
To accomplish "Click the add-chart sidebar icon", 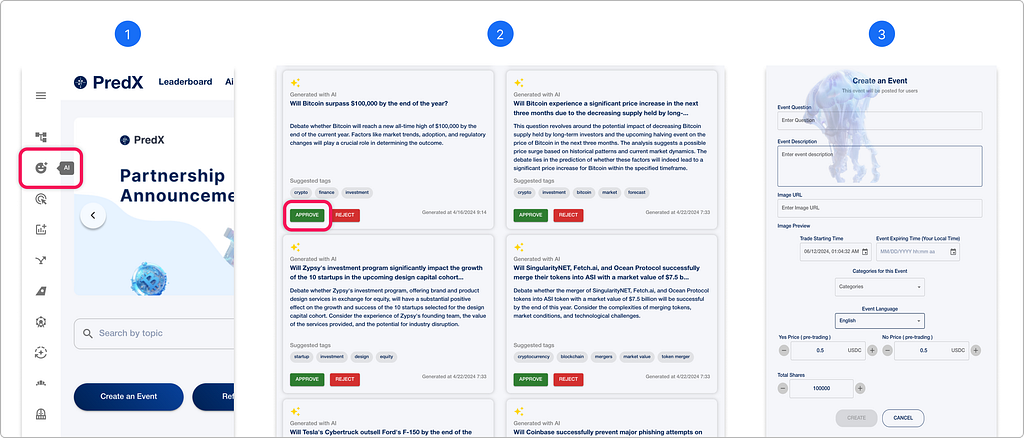I will (41, 229).
